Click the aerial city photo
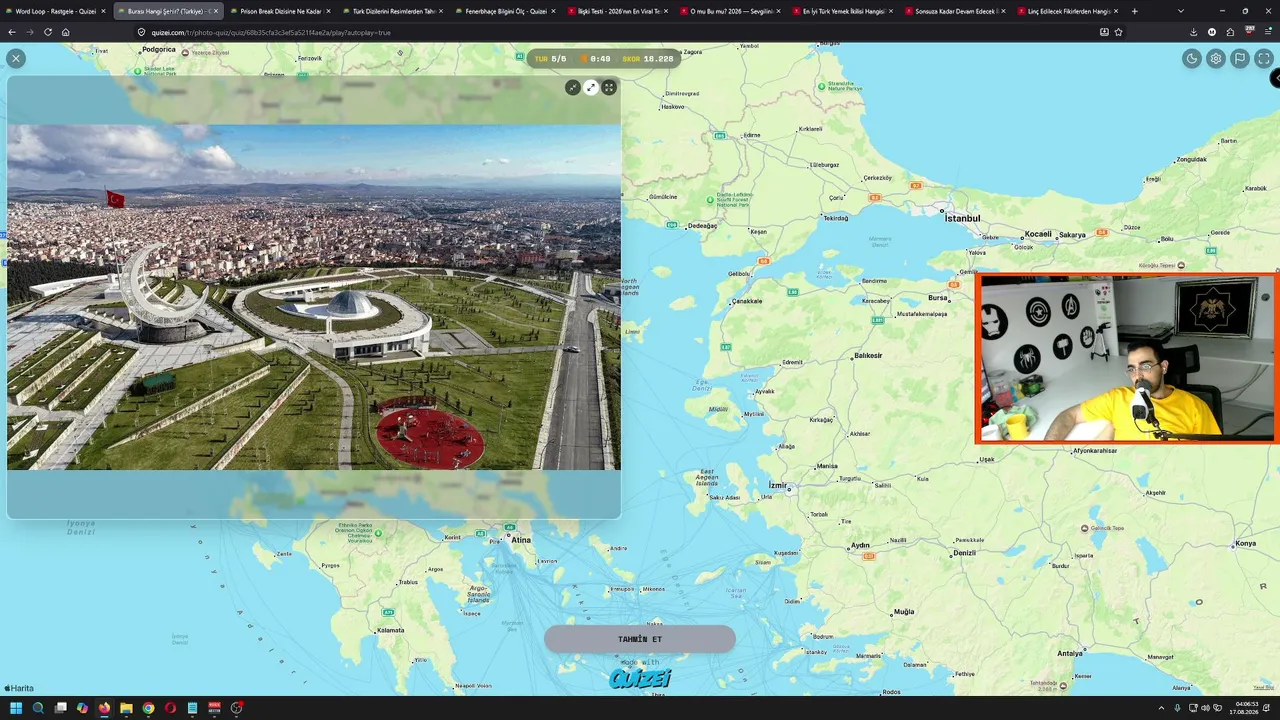Screen dimensions: 1280x720 pos(314,297)
